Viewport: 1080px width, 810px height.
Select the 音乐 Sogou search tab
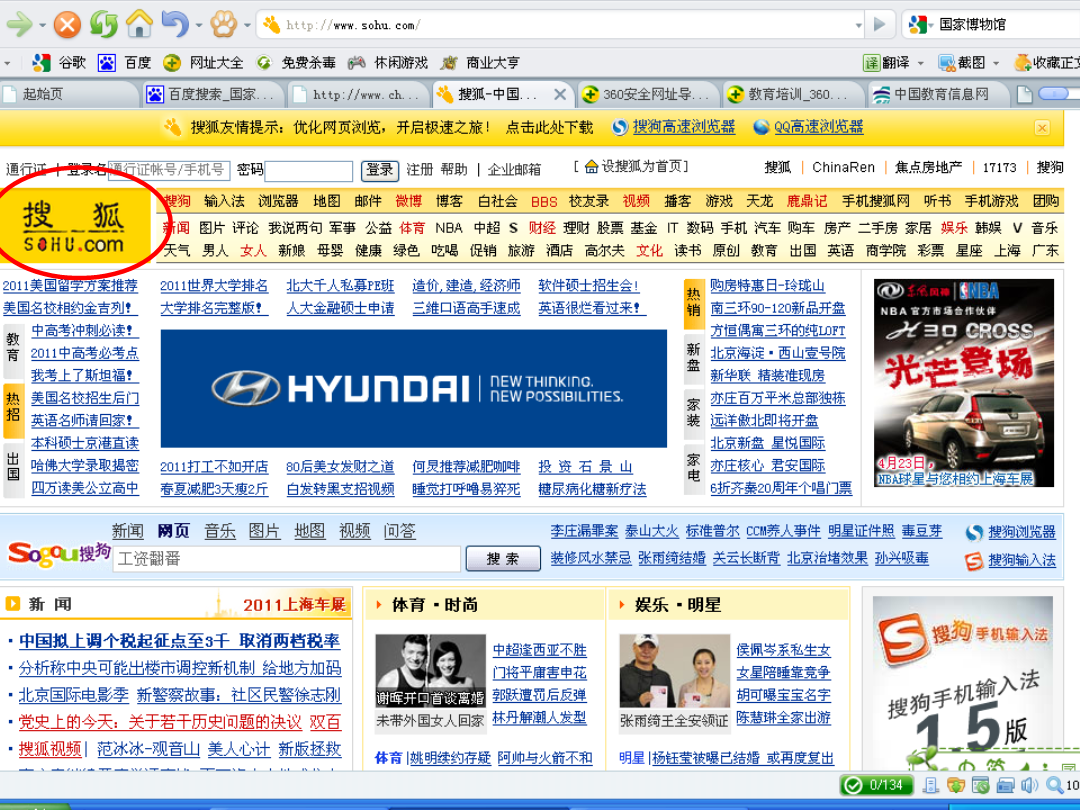[220, 531]
